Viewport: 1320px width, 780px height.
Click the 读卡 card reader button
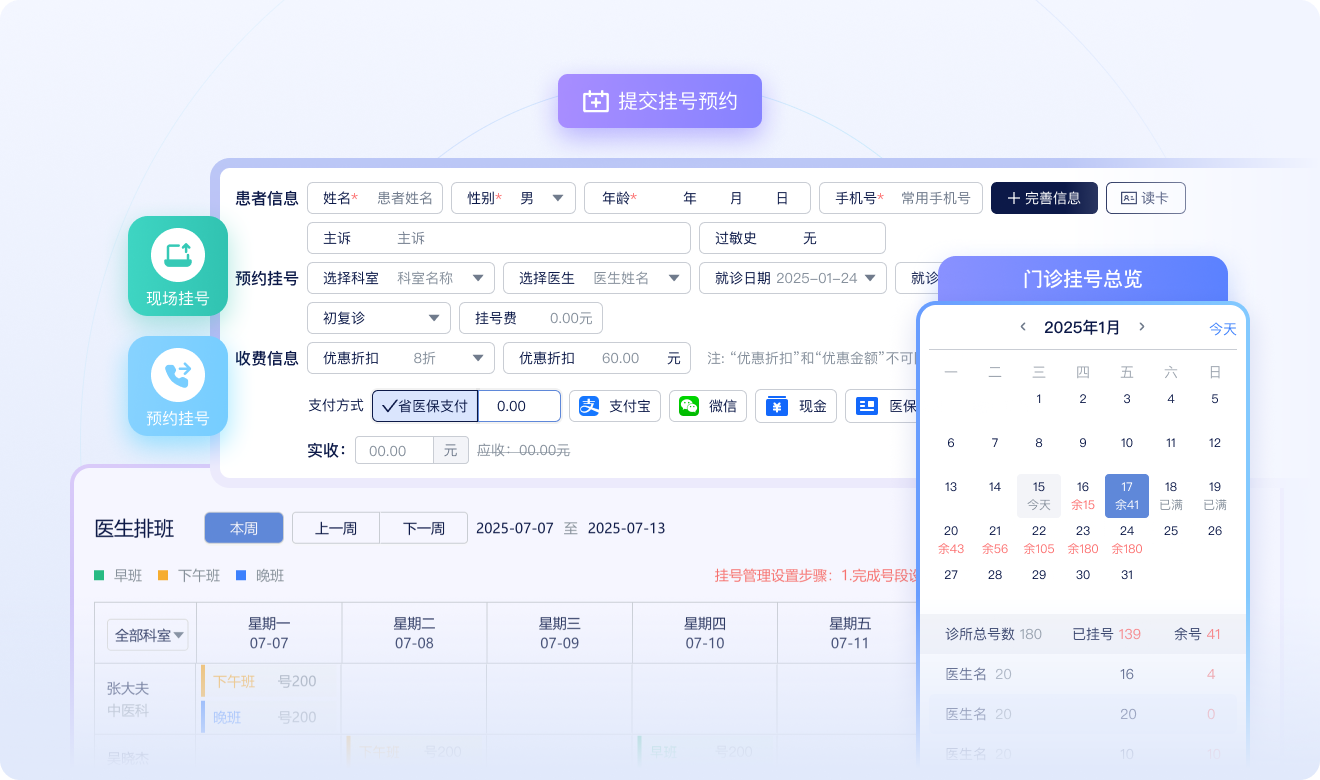pyautogui.click(x=1145, y=198)
